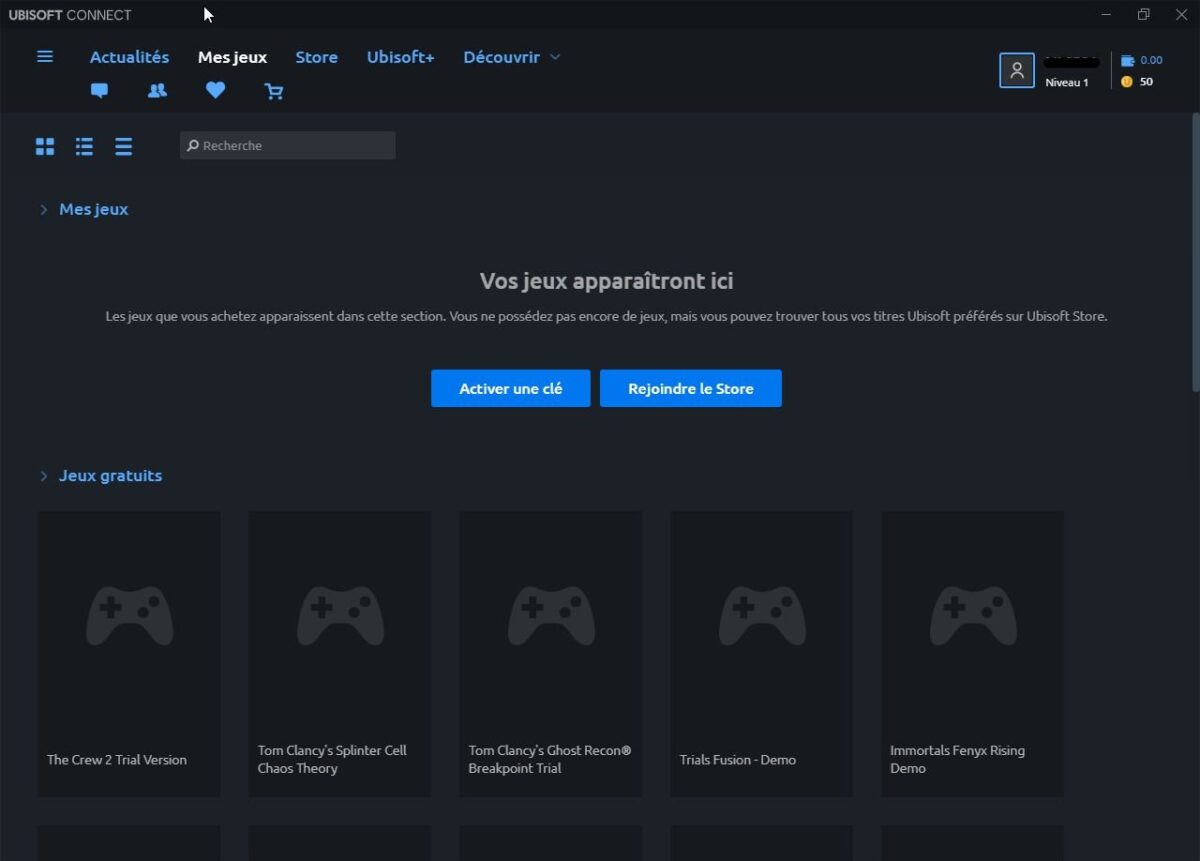This screenshot has height=861, width=1200.
Task: Switch to detailed list view
Action: [84, 147]
